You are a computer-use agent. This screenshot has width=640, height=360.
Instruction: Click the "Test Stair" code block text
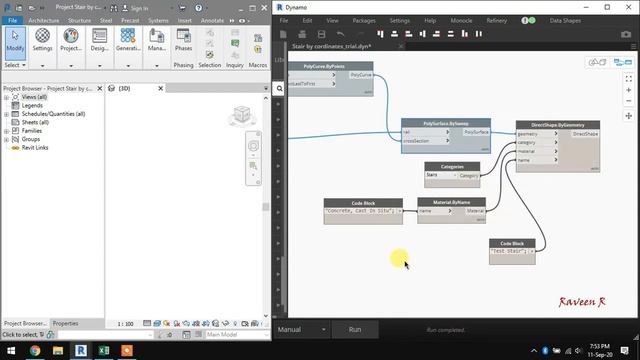(x=509, y=251)
